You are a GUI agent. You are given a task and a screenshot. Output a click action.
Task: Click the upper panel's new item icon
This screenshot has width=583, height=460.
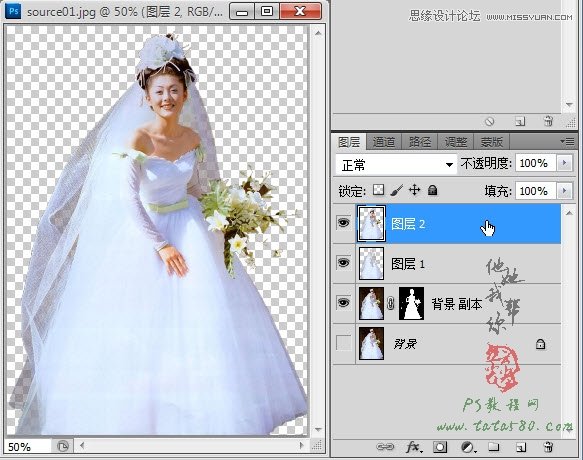coord(520,121)
